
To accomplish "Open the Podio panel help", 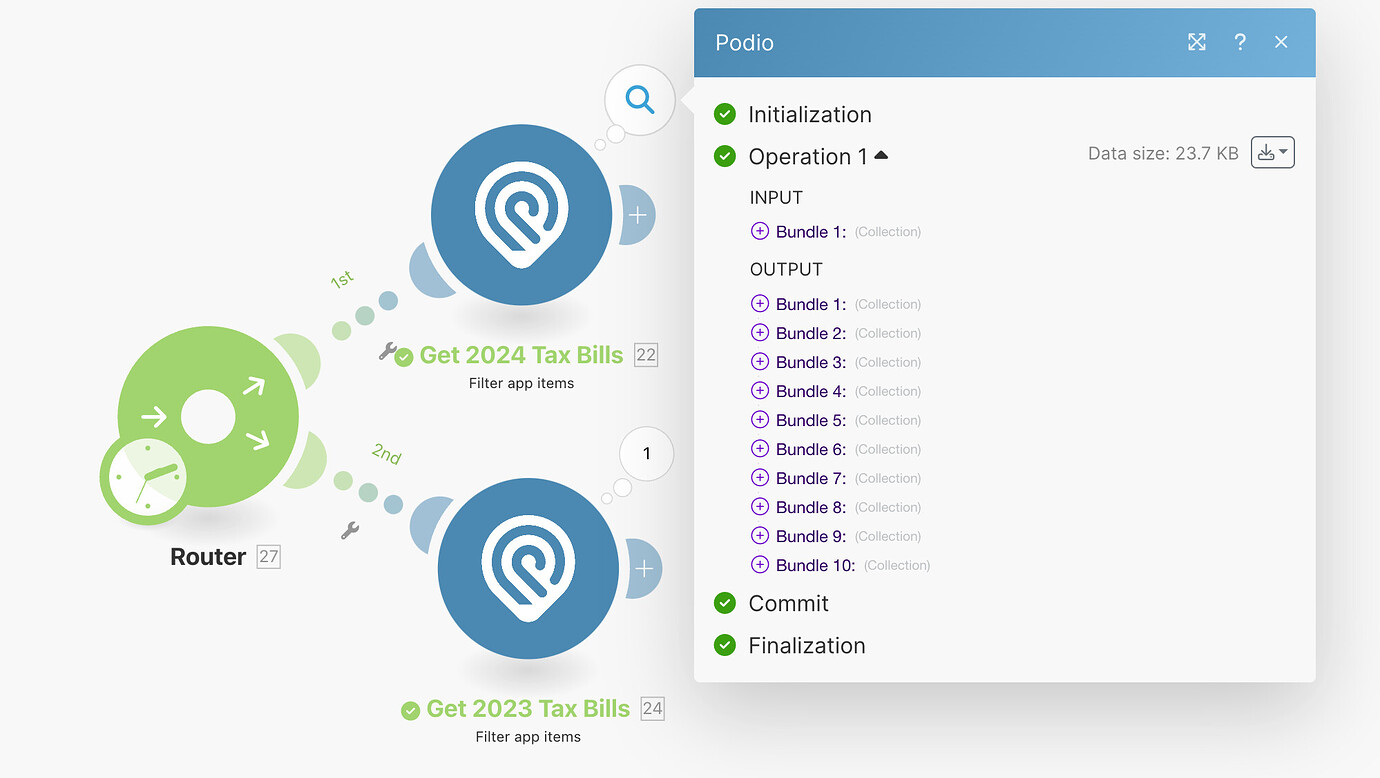I will 1240,42.
